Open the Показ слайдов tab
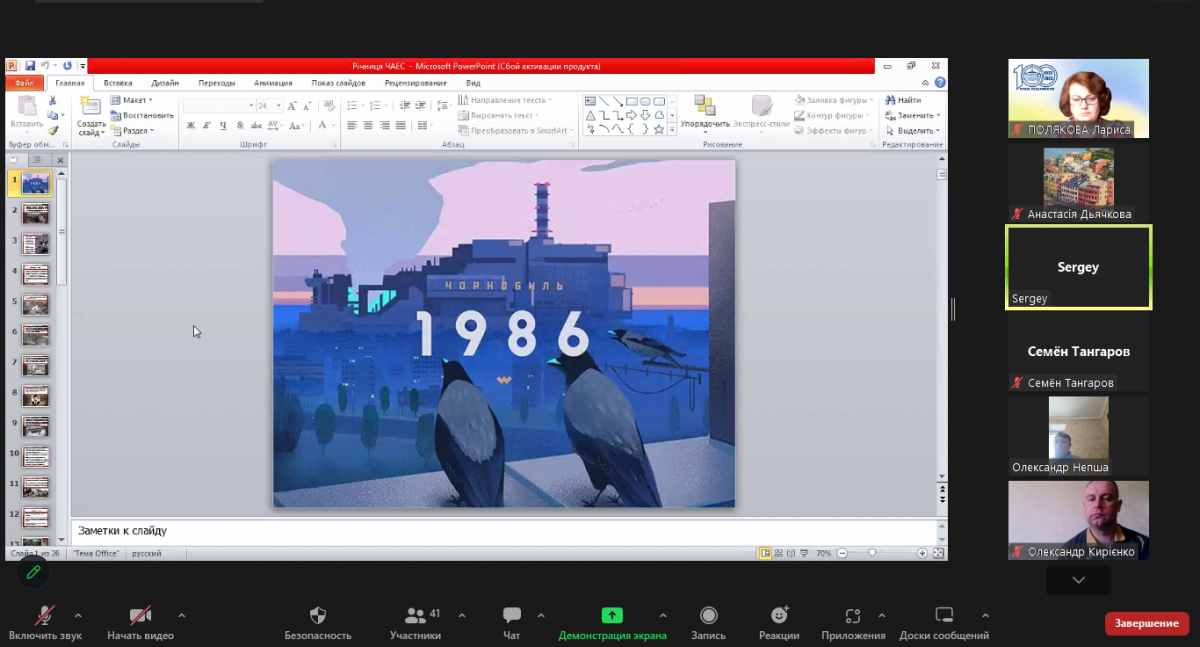 (338, 83)
